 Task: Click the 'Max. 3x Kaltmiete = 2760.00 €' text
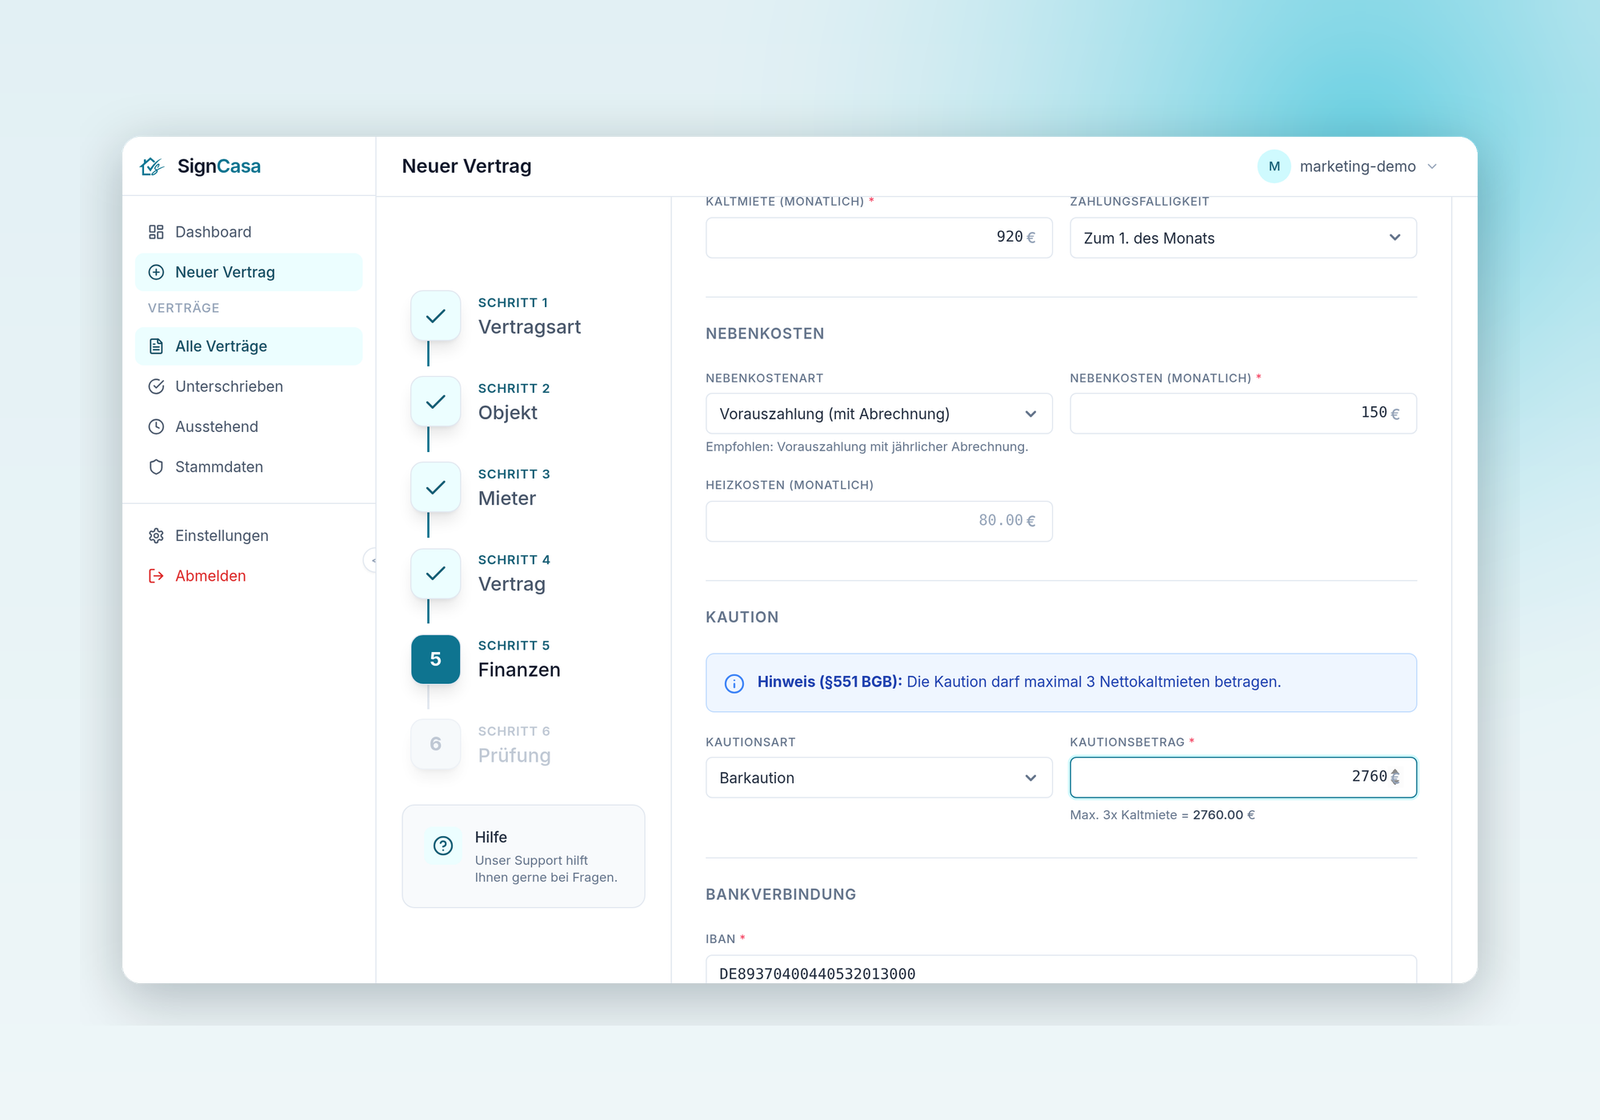click(x=1162, y=815)
